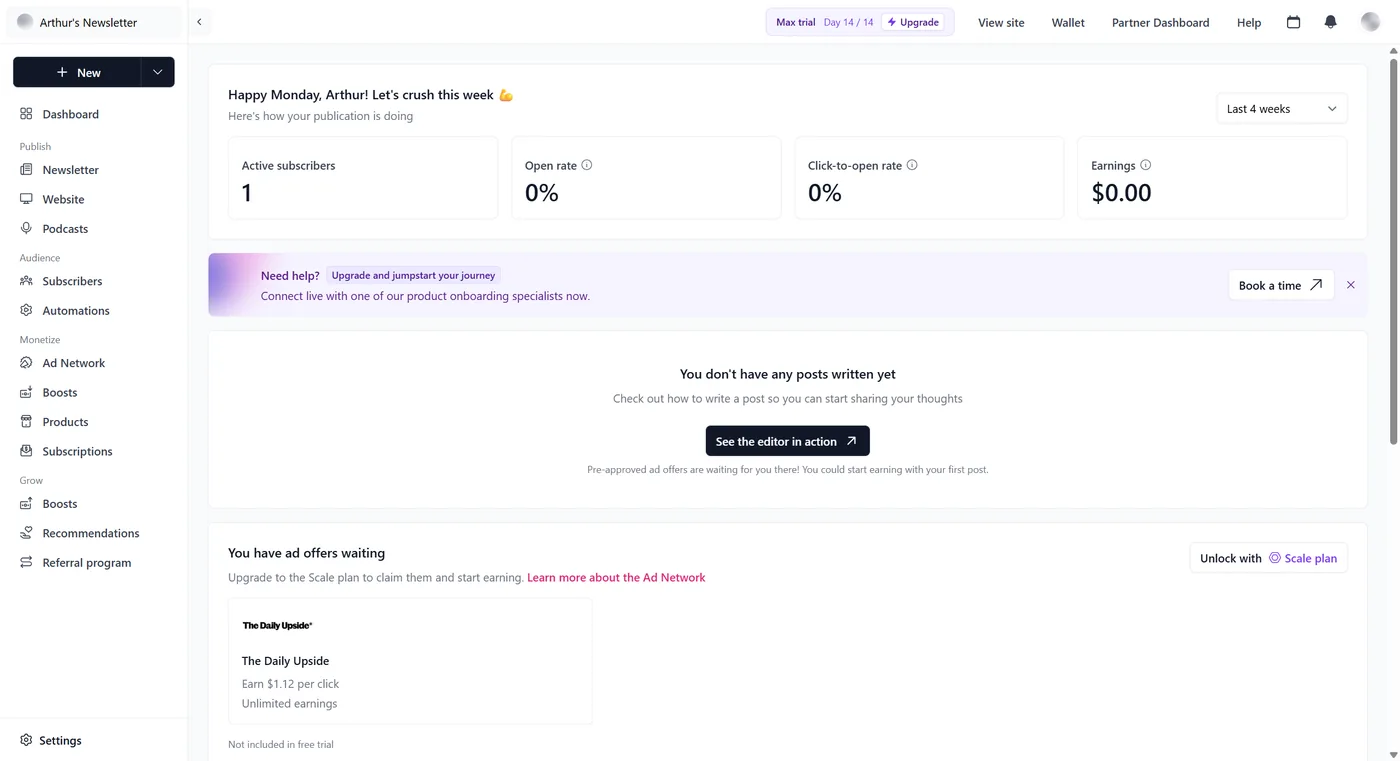Click the Open rate info icon
The width and height of the screenshot is (1400, 761).
point(587,165)
